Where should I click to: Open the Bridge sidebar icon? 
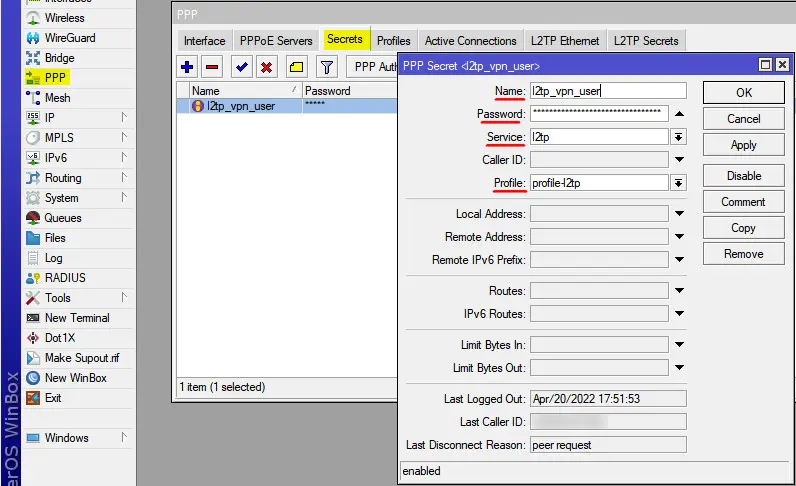tap(33, 58)
